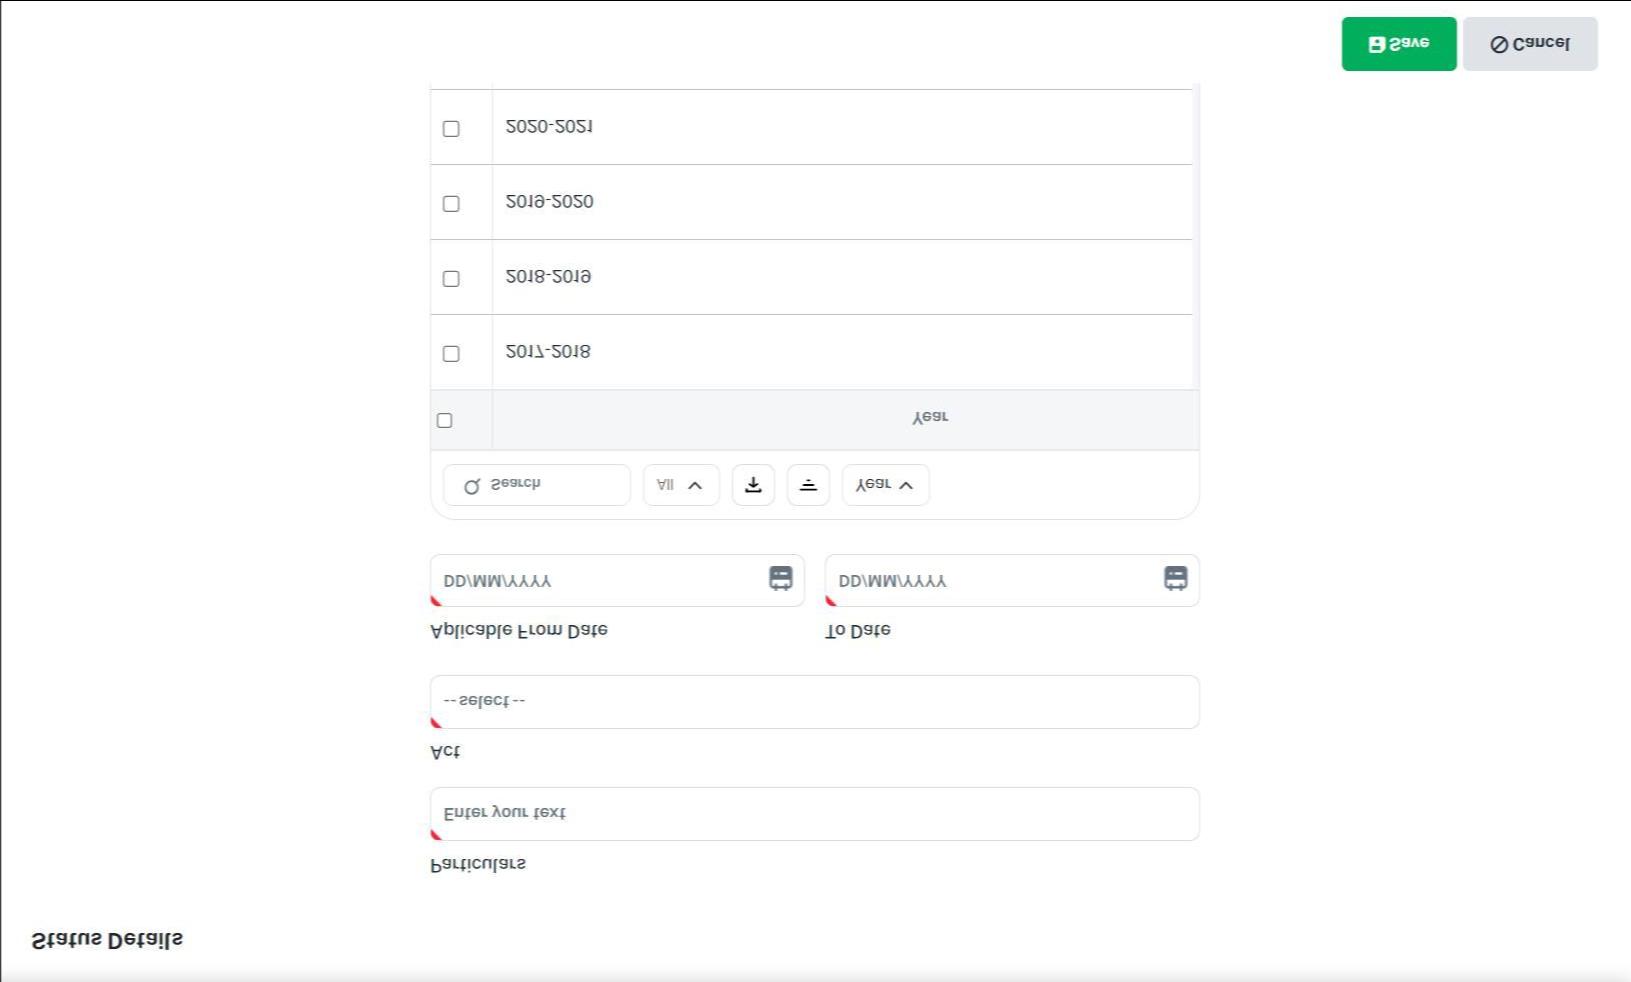The width and height of the screenshot is (1631, 982).
Task: Tick the checkbox for 2020-2021
Action: pos(451,128)
